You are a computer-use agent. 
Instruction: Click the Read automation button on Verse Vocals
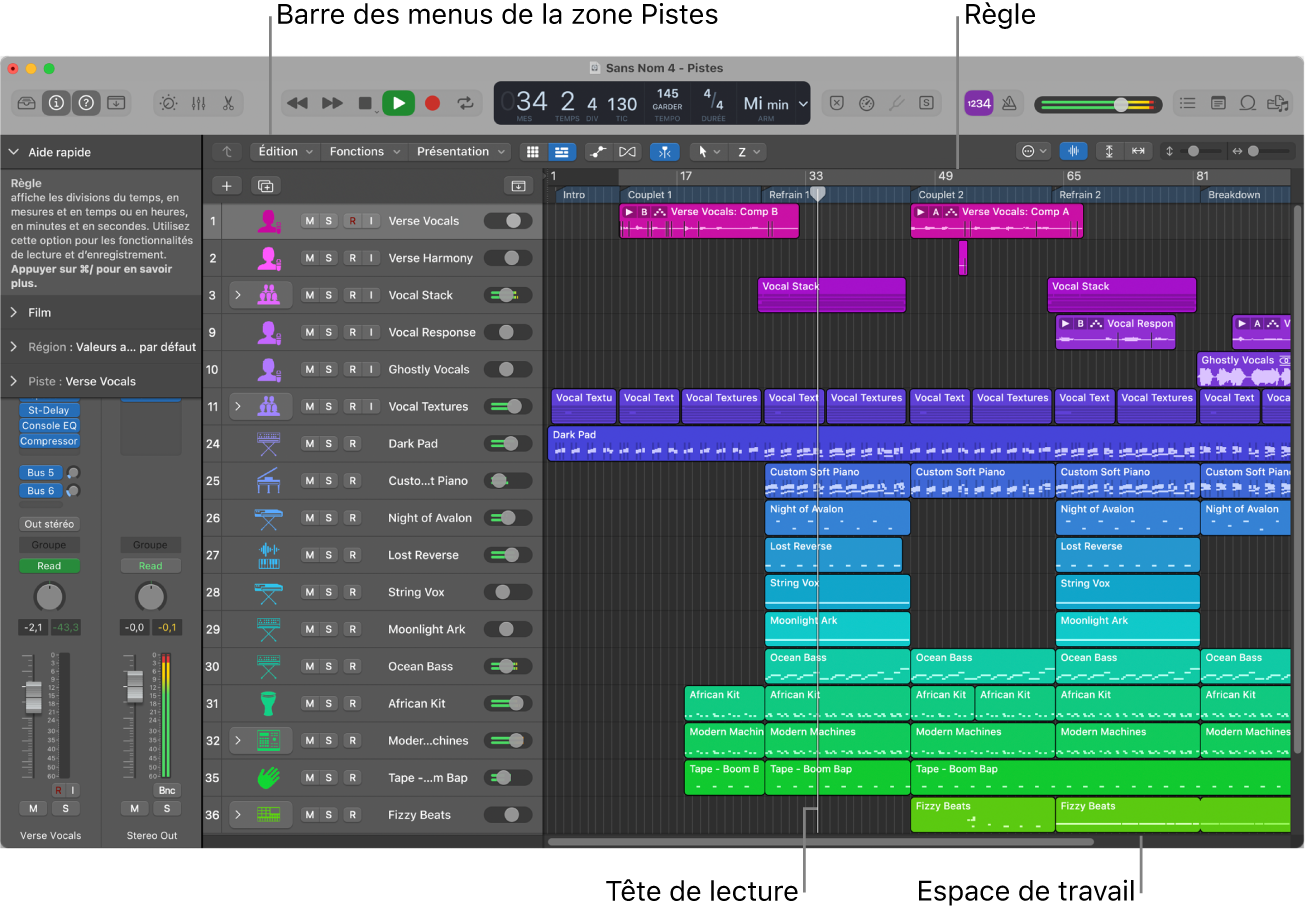(x=49, y=566)
